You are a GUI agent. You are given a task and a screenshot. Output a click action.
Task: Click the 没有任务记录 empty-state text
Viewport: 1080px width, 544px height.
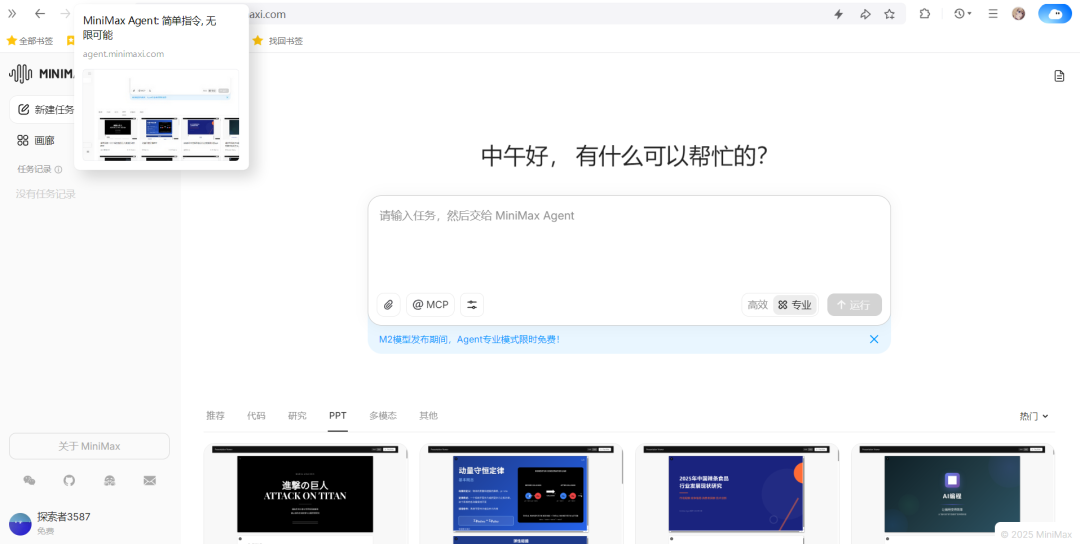(45, 194)
